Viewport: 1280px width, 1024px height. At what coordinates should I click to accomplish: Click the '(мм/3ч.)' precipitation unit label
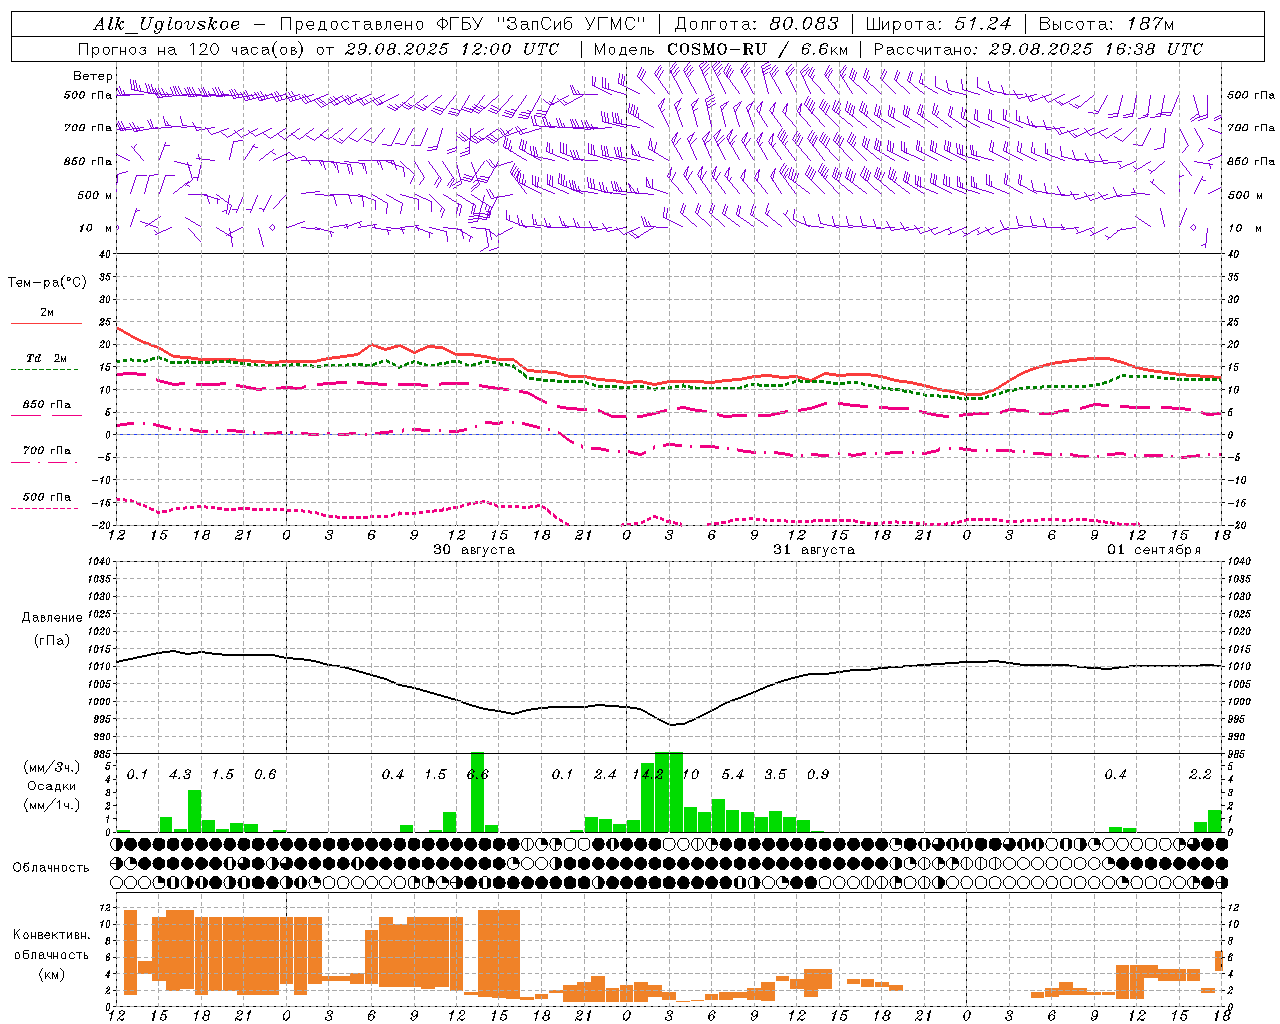pos(51,767)
